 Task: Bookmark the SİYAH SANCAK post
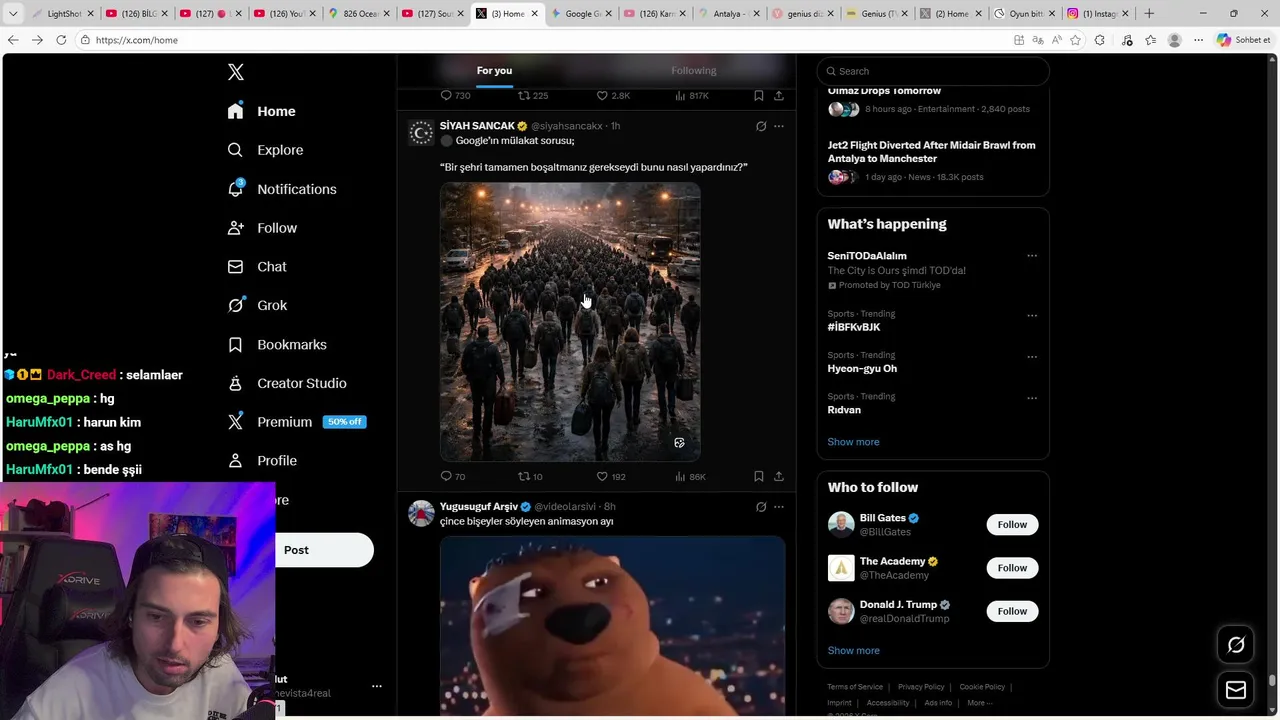coord(759,476)
